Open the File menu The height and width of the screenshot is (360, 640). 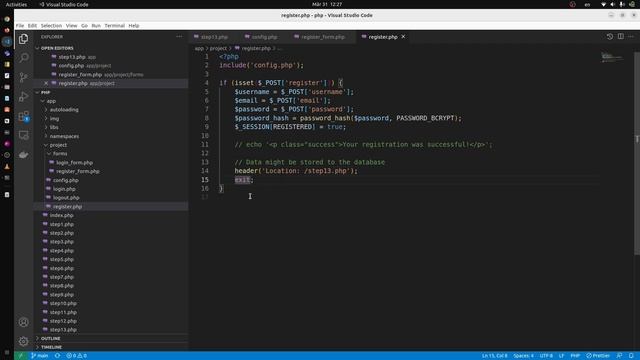20,25
